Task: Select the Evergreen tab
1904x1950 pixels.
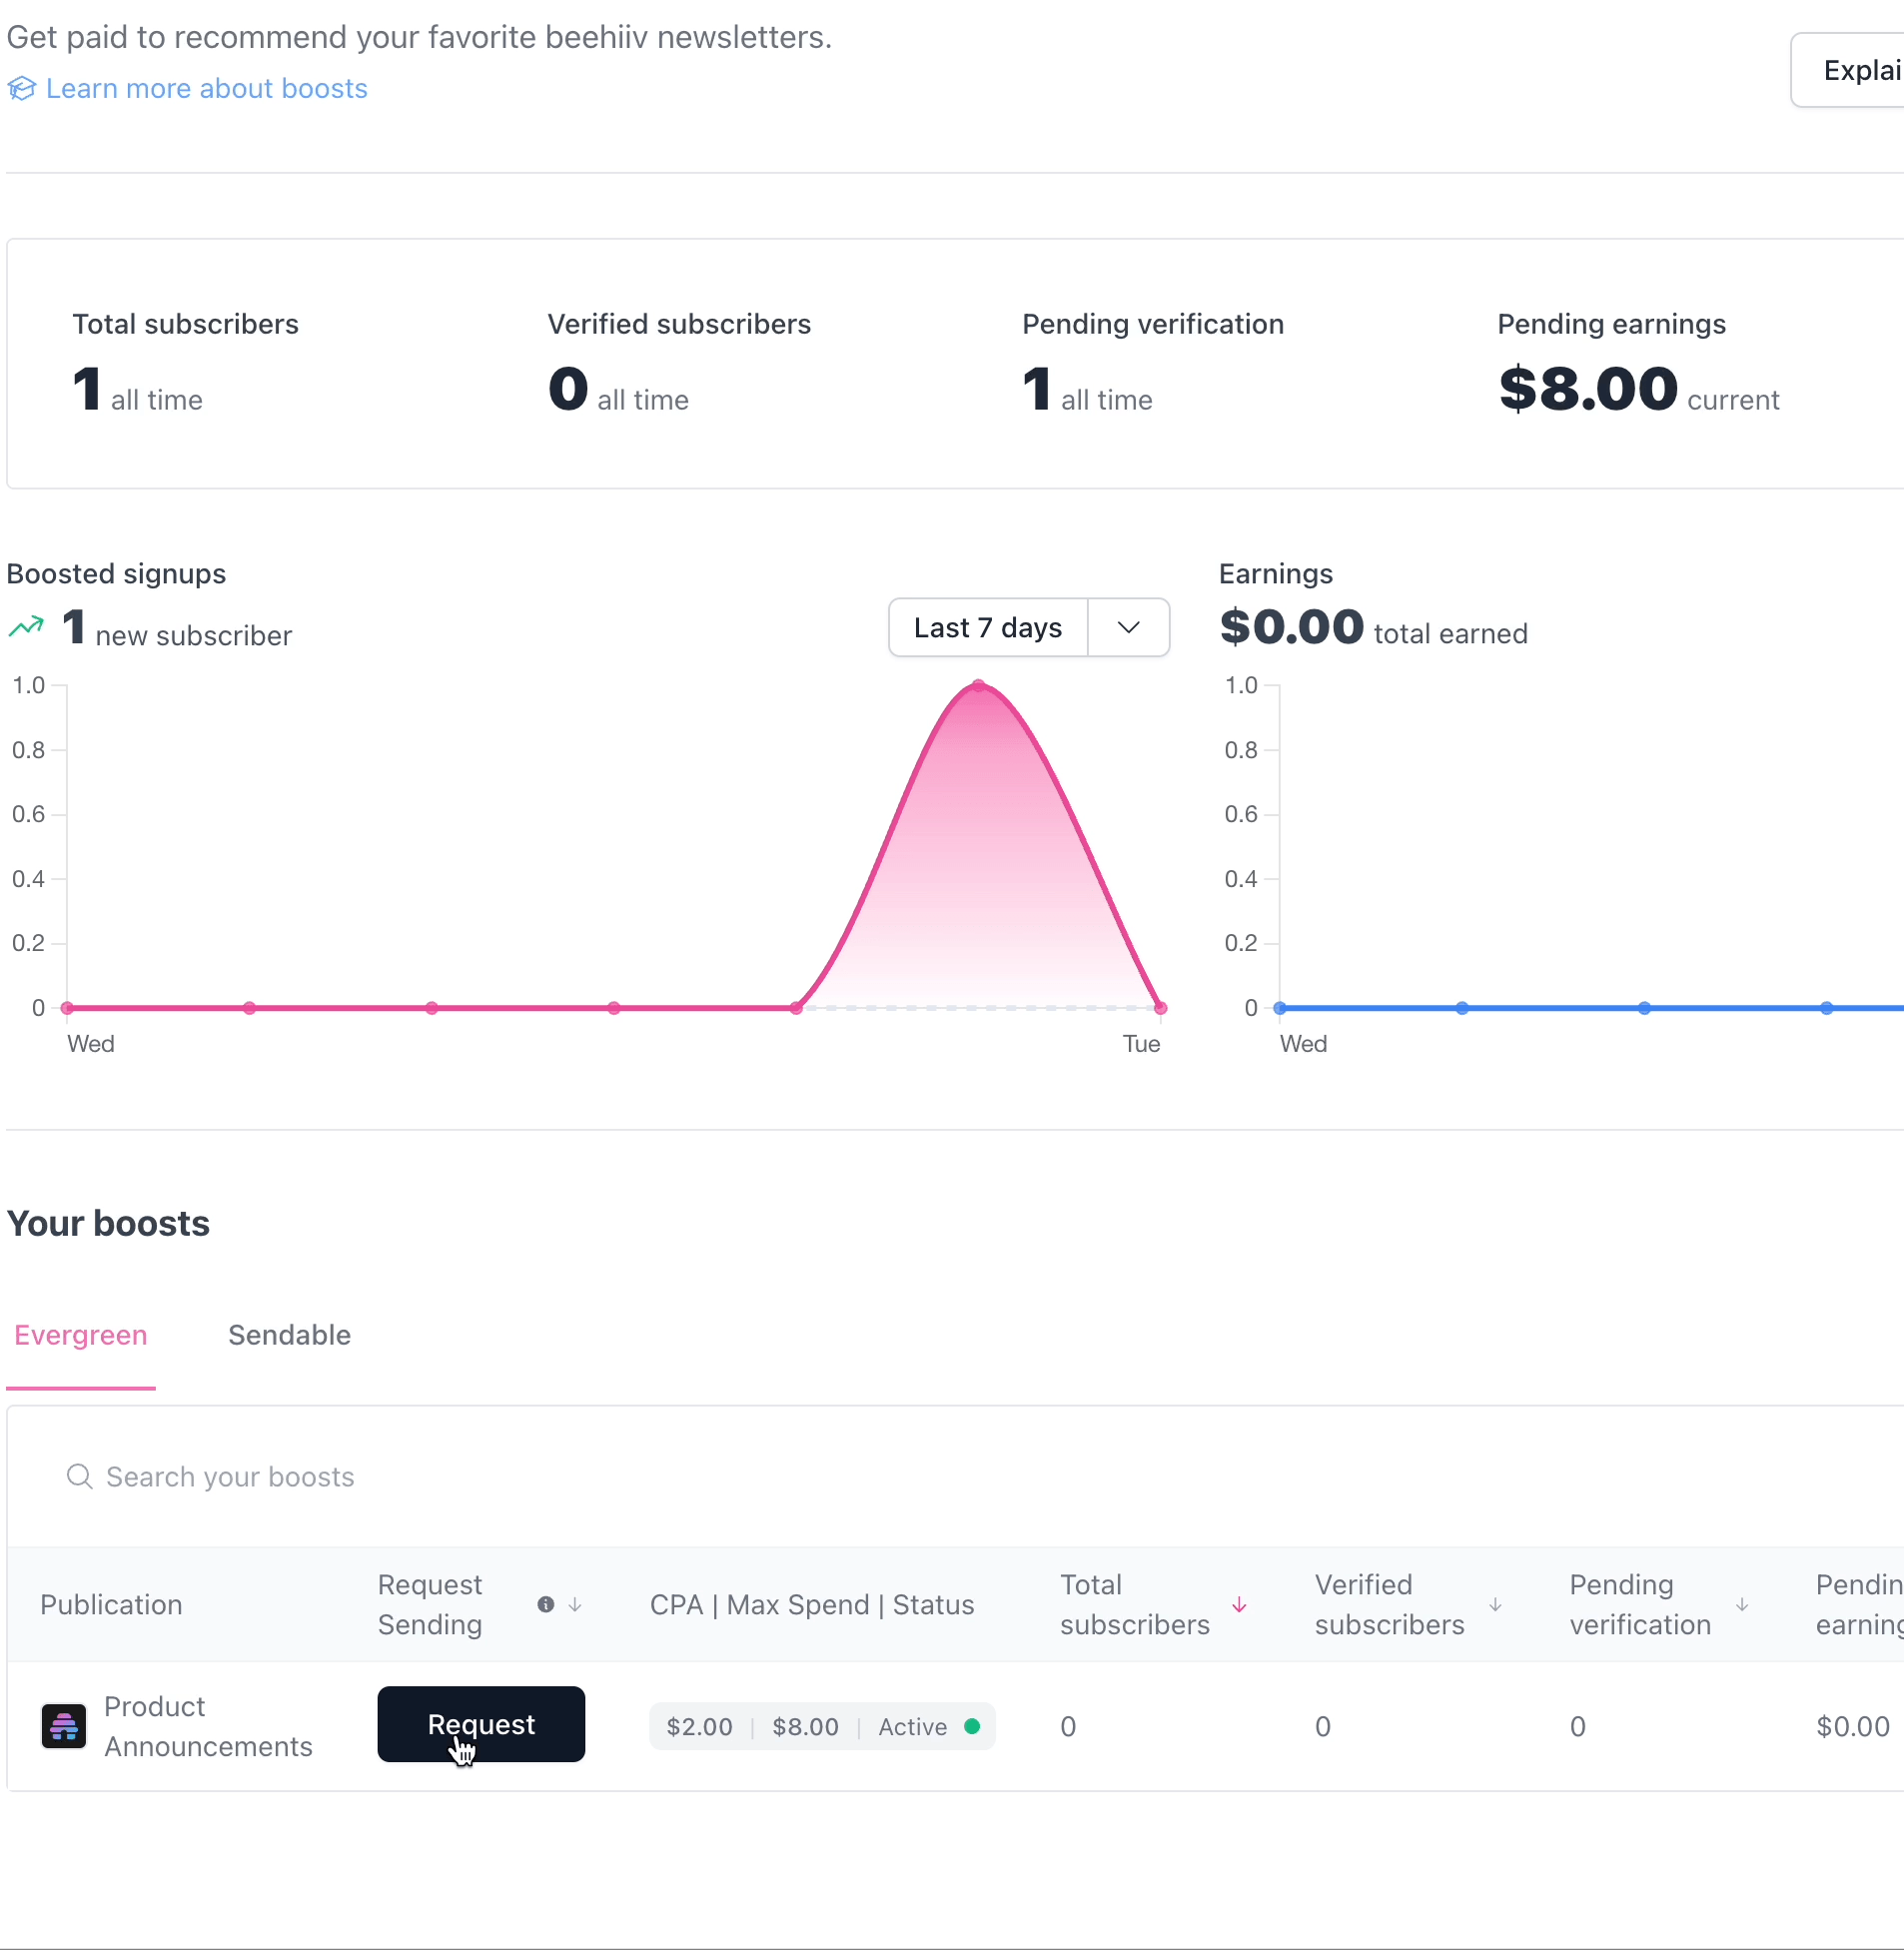Action: click(81, 1336)
